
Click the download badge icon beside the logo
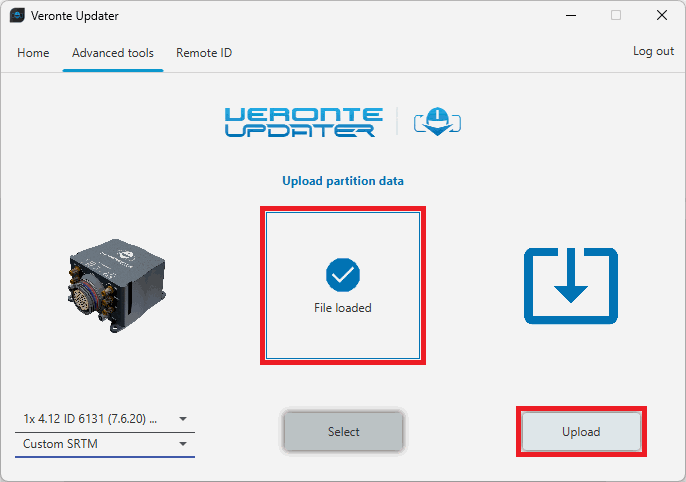pyautogui.click(x=435, y=122)
